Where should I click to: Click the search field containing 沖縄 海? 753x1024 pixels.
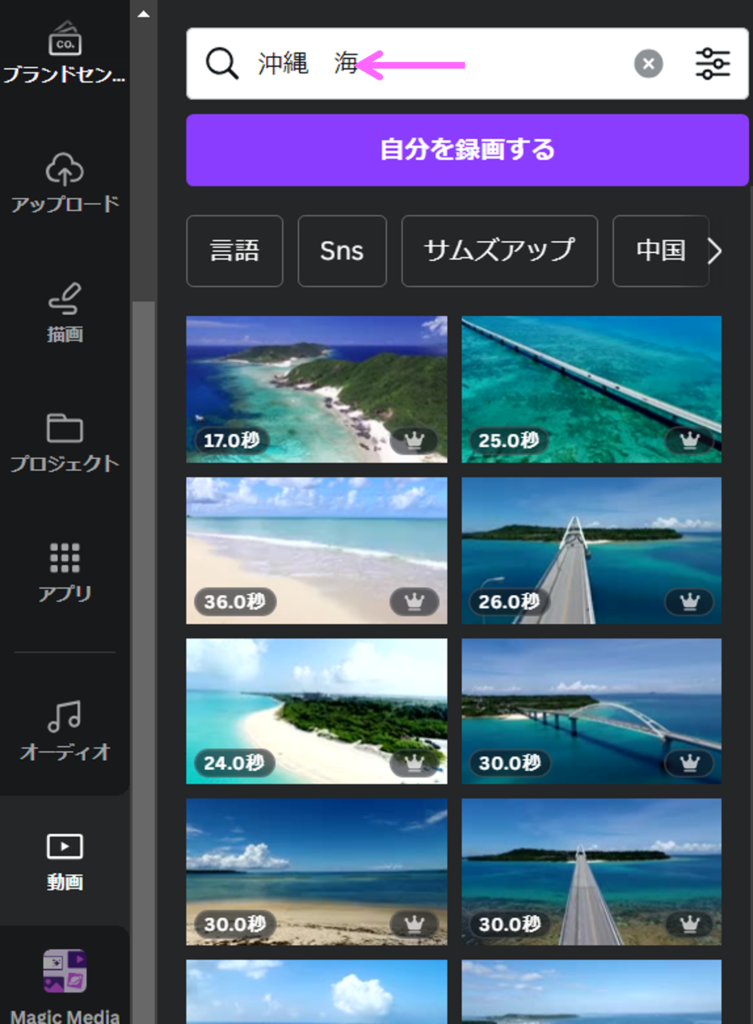[x=430, y=64]
